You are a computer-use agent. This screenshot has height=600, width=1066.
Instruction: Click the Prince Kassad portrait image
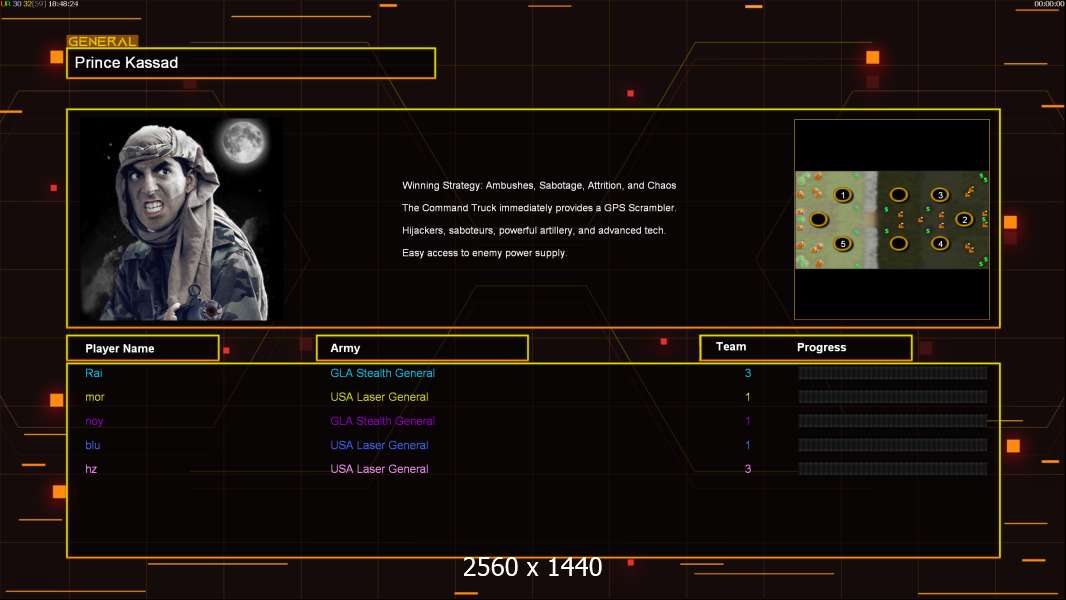click(181, 219)
